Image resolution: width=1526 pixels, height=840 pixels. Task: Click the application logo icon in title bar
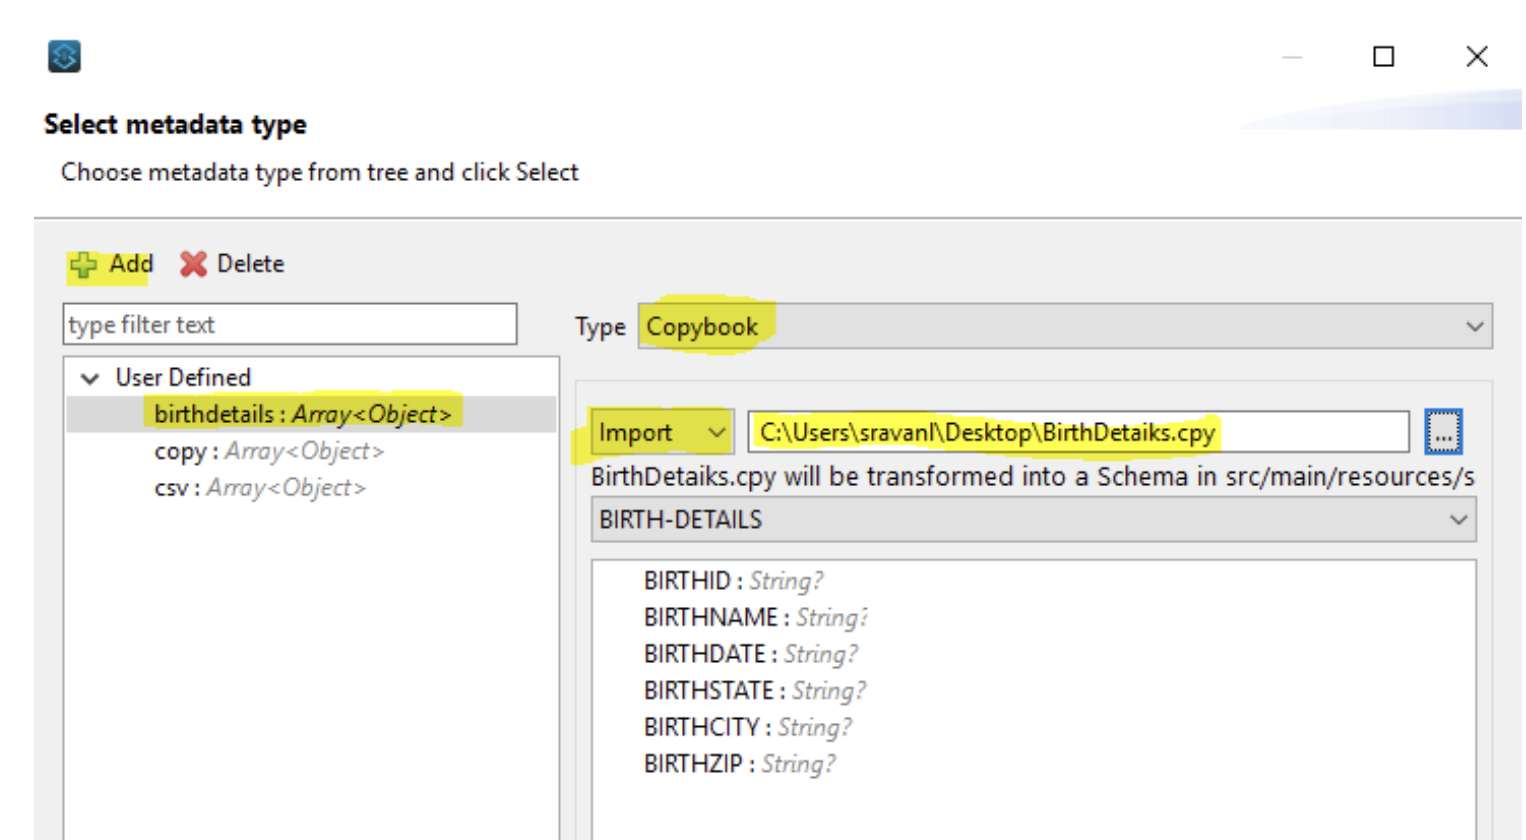point(64,56)
